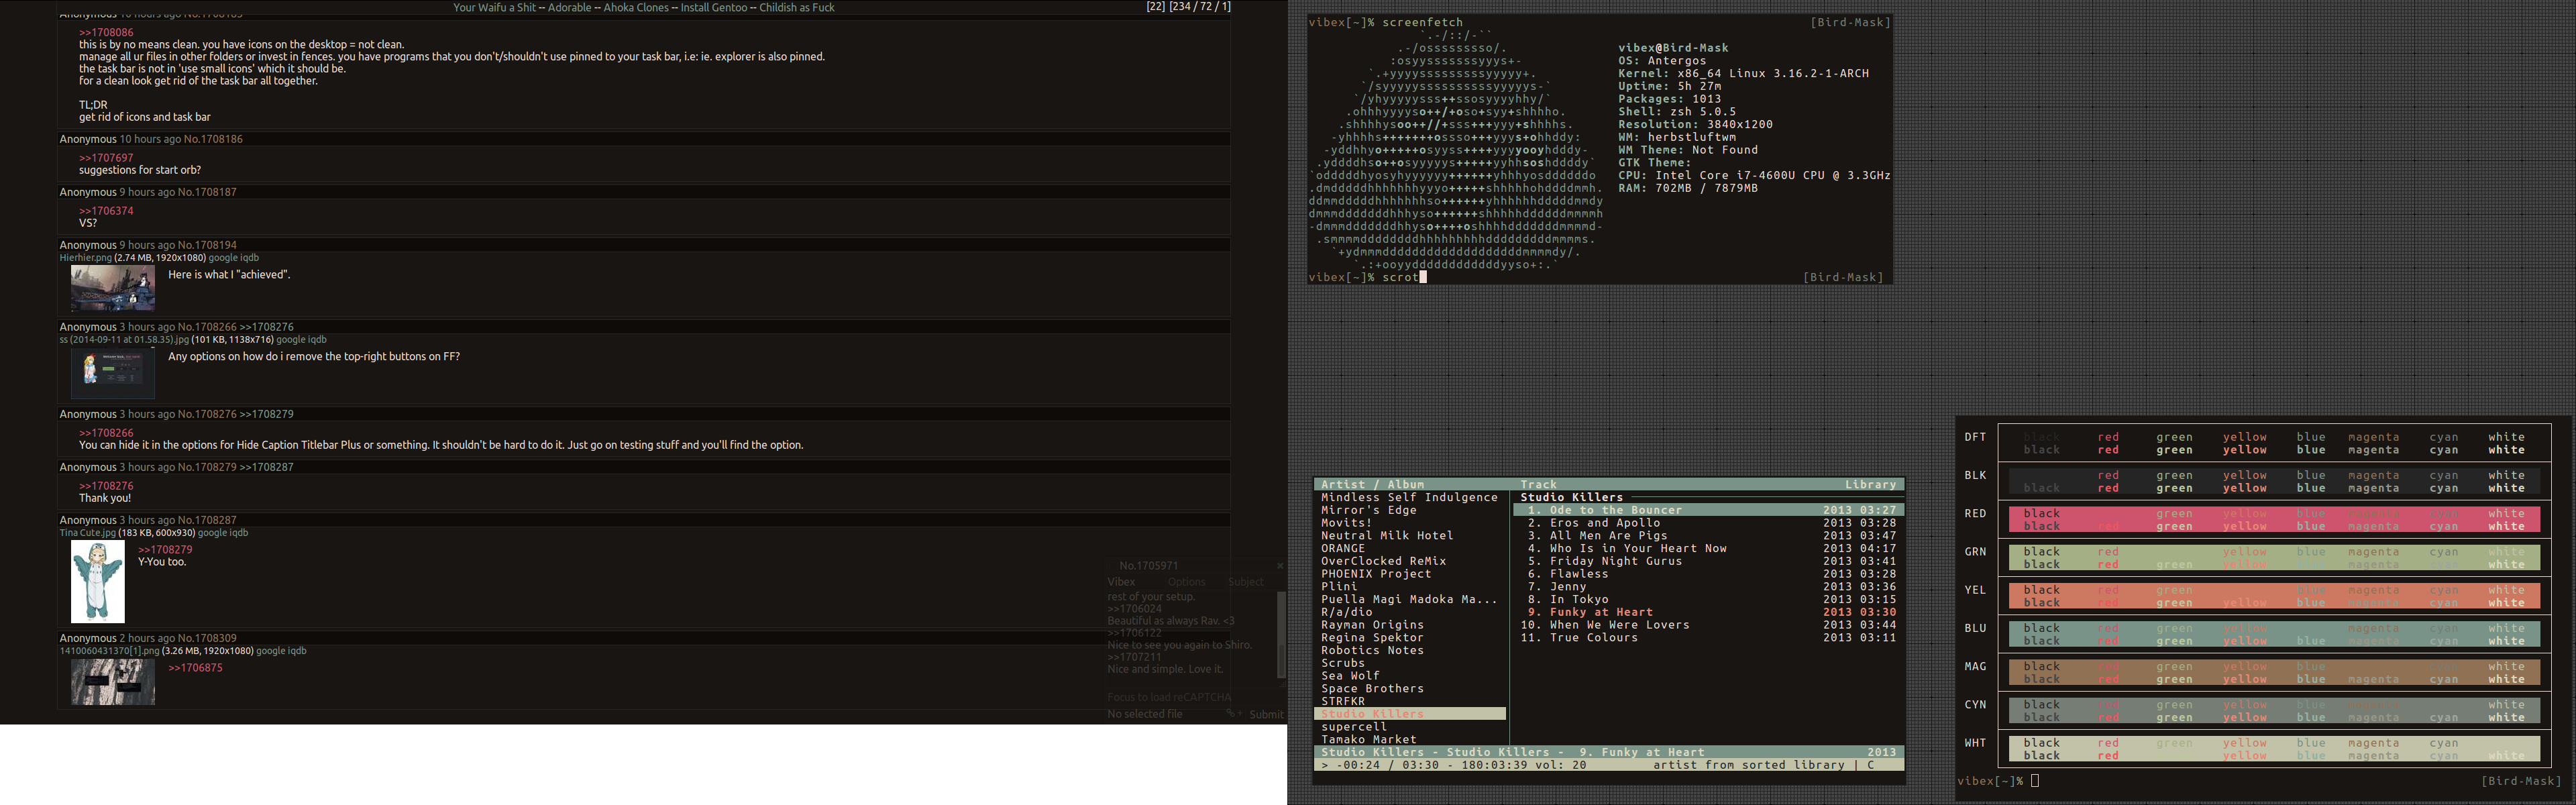Click the prompt in the color test terminal
The height and width of the screenshot is (805, 2576).
pyautogui.click(x=1998, y=781)
